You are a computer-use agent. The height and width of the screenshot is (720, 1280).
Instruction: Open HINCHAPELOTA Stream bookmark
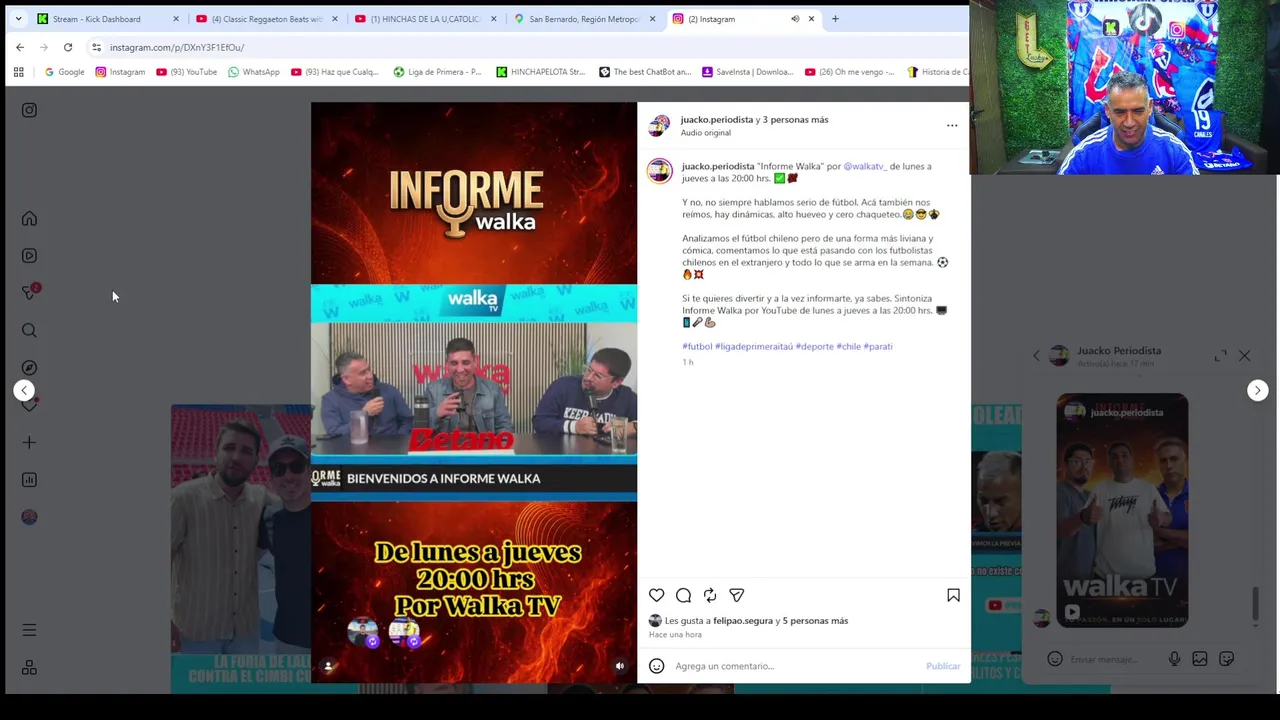click(541, 72)
